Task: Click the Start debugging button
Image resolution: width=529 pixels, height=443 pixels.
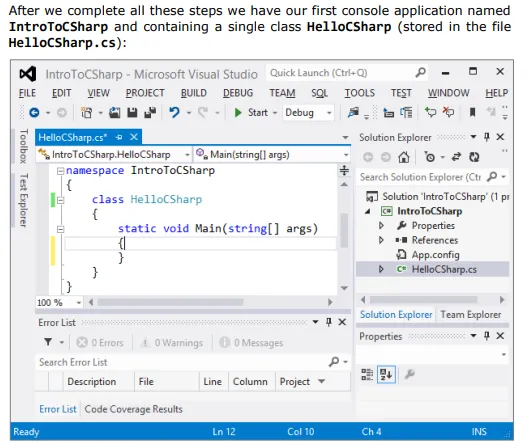Action: pos(251,113)
